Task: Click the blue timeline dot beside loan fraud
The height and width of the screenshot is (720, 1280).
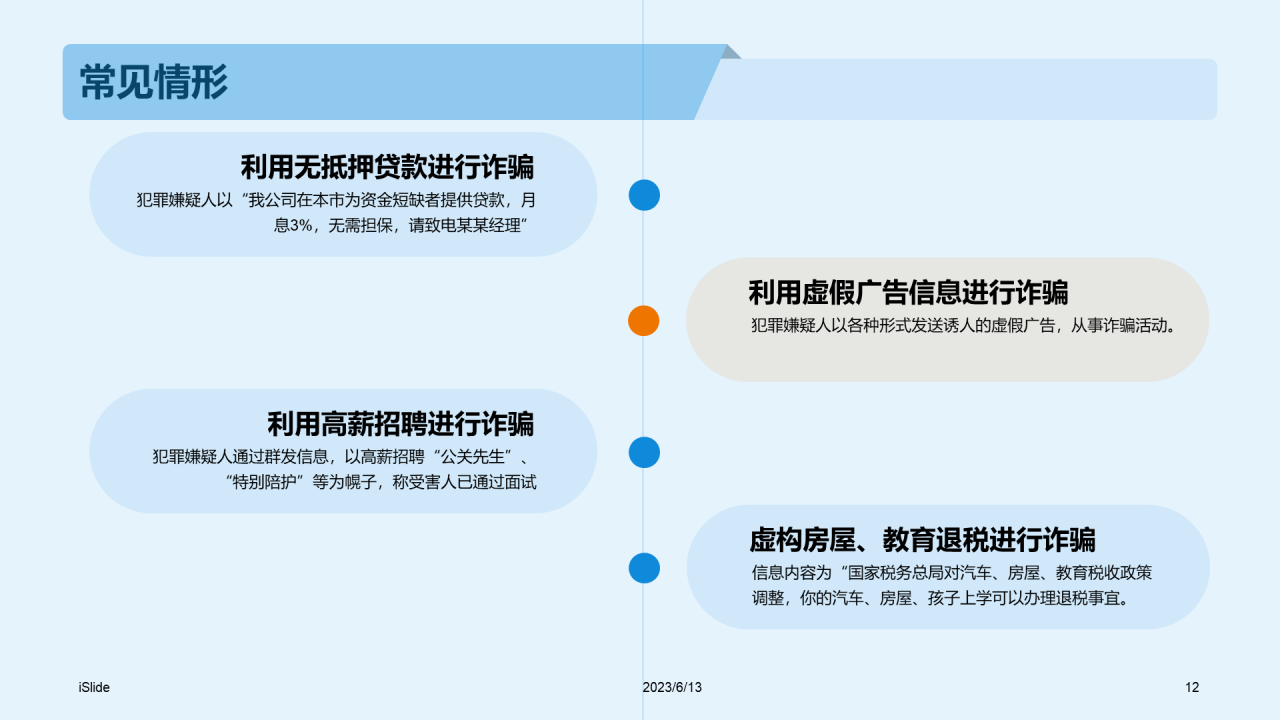Action: tap(644, 195)
